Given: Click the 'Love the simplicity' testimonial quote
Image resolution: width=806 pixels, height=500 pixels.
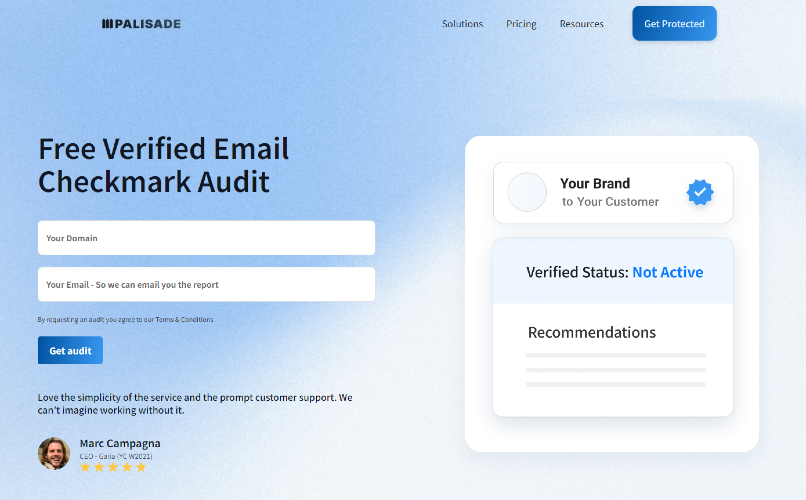Looking at the screenshot, I should 195,404.
